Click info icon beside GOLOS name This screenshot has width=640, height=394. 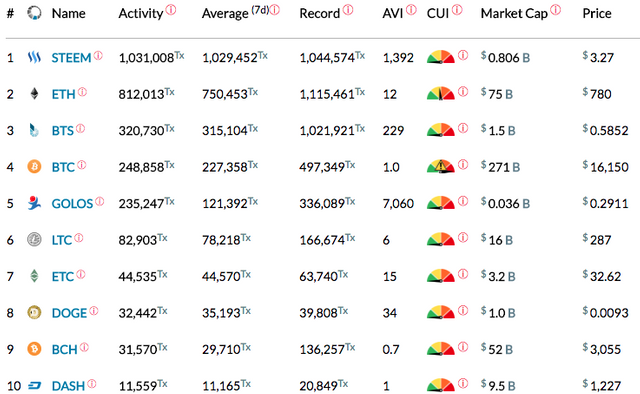click(100, 201)
